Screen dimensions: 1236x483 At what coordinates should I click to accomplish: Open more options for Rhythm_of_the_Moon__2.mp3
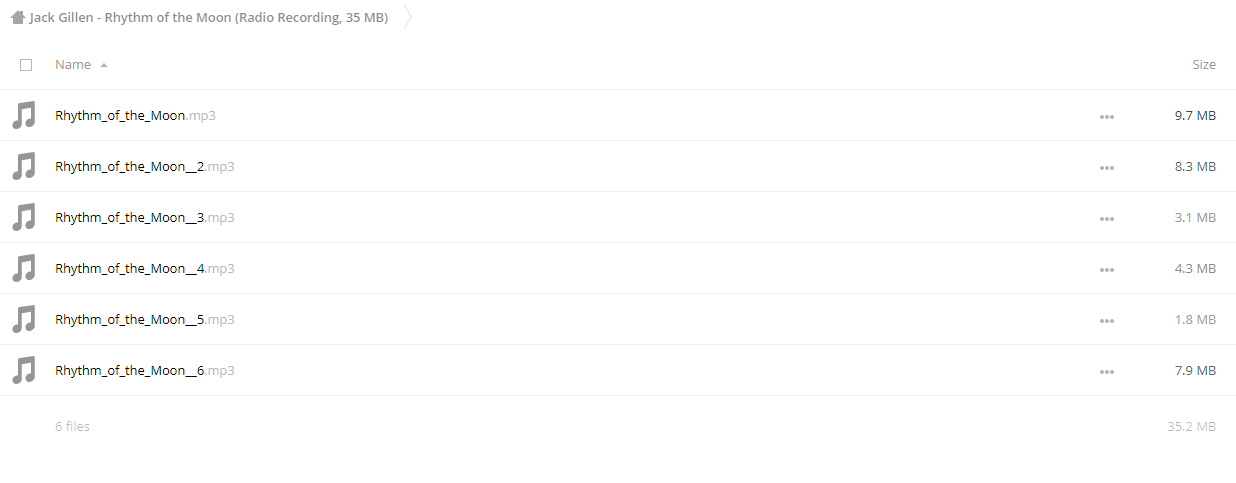point(1106,167)
